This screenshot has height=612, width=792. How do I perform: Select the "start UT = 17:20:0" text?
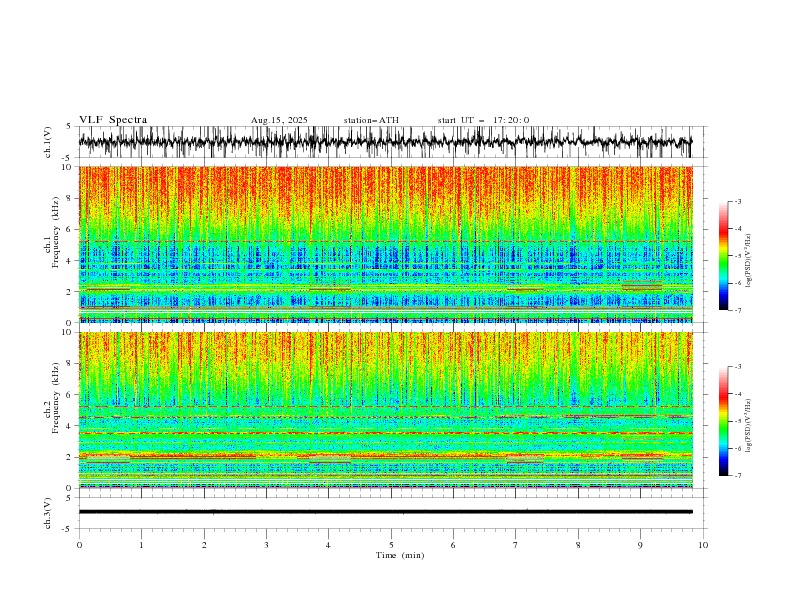(483, 120)
